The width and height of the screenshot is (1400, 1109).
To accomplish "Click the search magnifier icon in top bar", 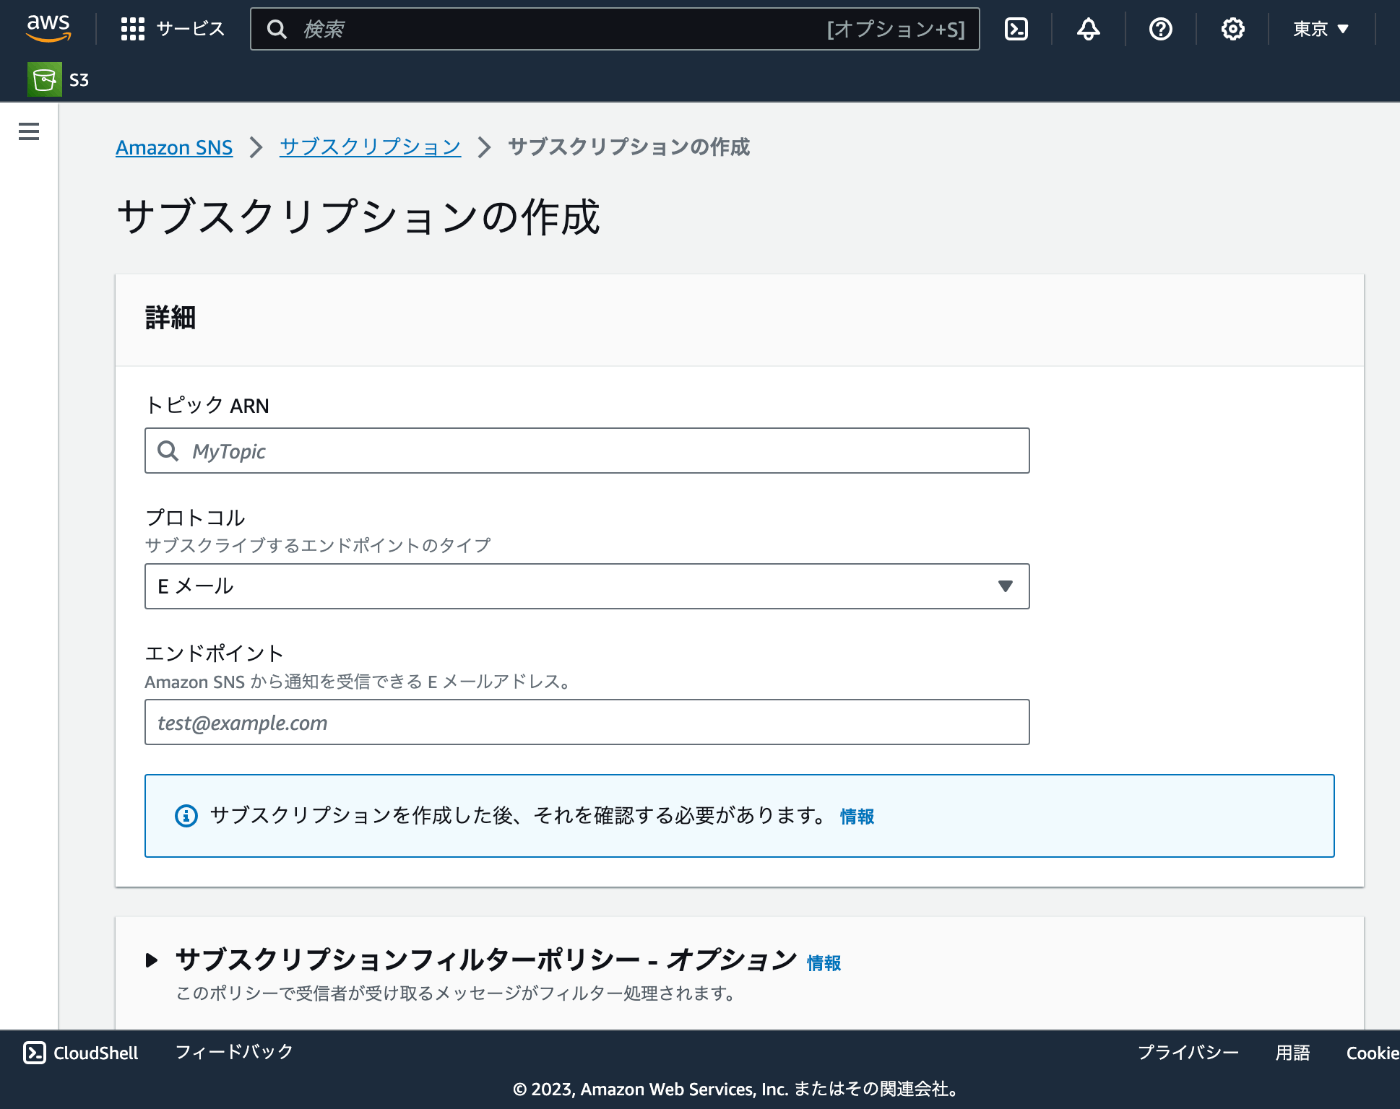I will click(x=277, y=29).
